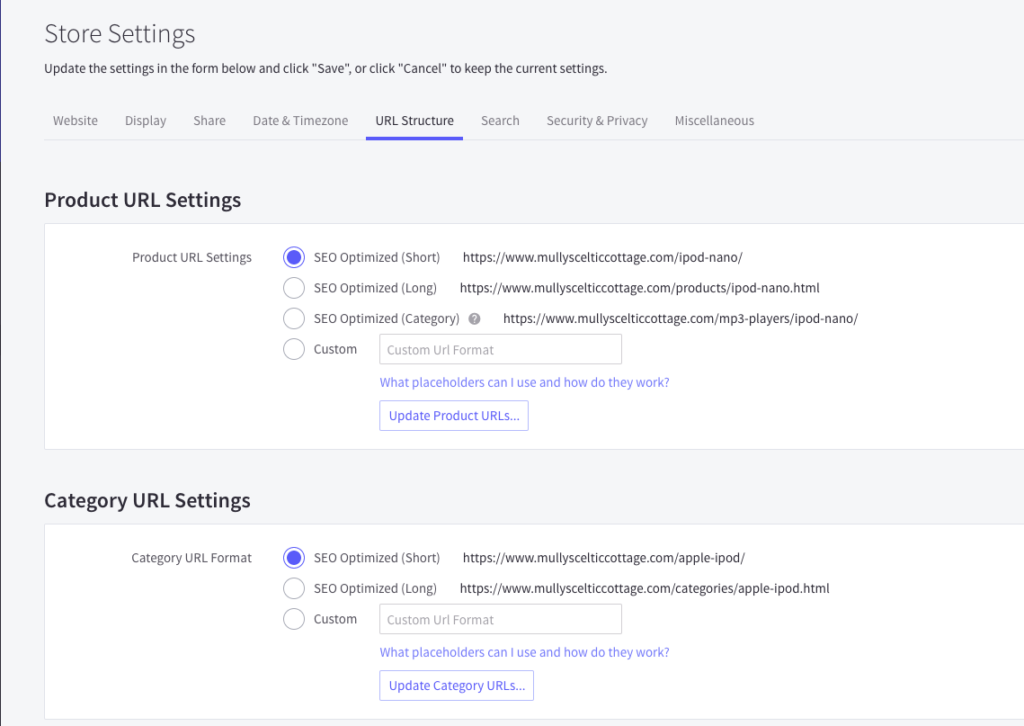Open the Display tab
The height and width of the screenshot is (726, 1024).
146,121
